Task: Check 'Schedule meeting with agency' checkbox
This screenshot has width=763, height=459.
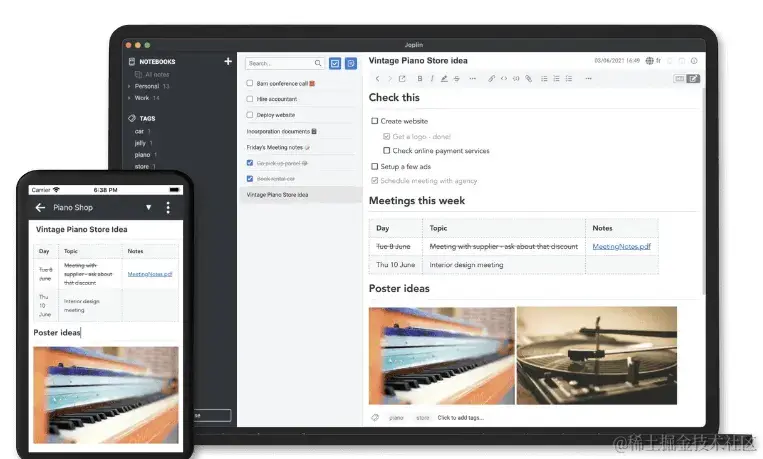Action: [x=375, y=181]
